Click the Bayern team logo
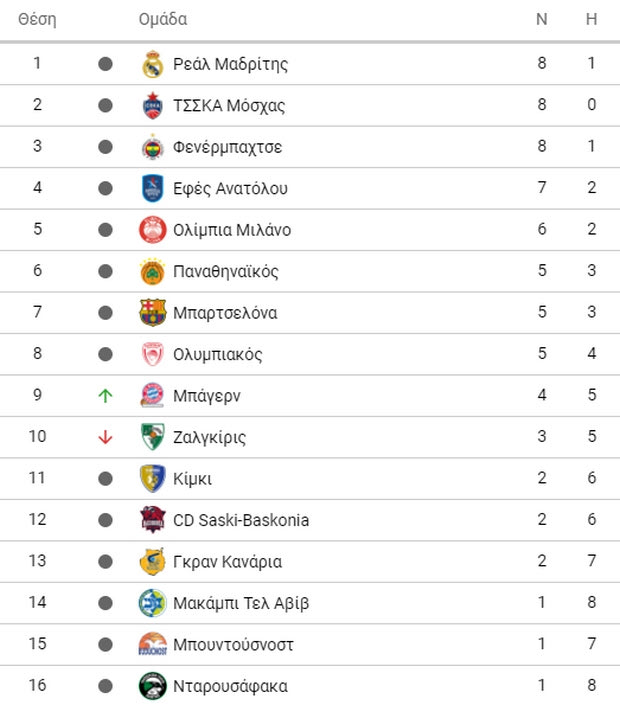This screenshot has height=712, width=620. click(152, 396)
